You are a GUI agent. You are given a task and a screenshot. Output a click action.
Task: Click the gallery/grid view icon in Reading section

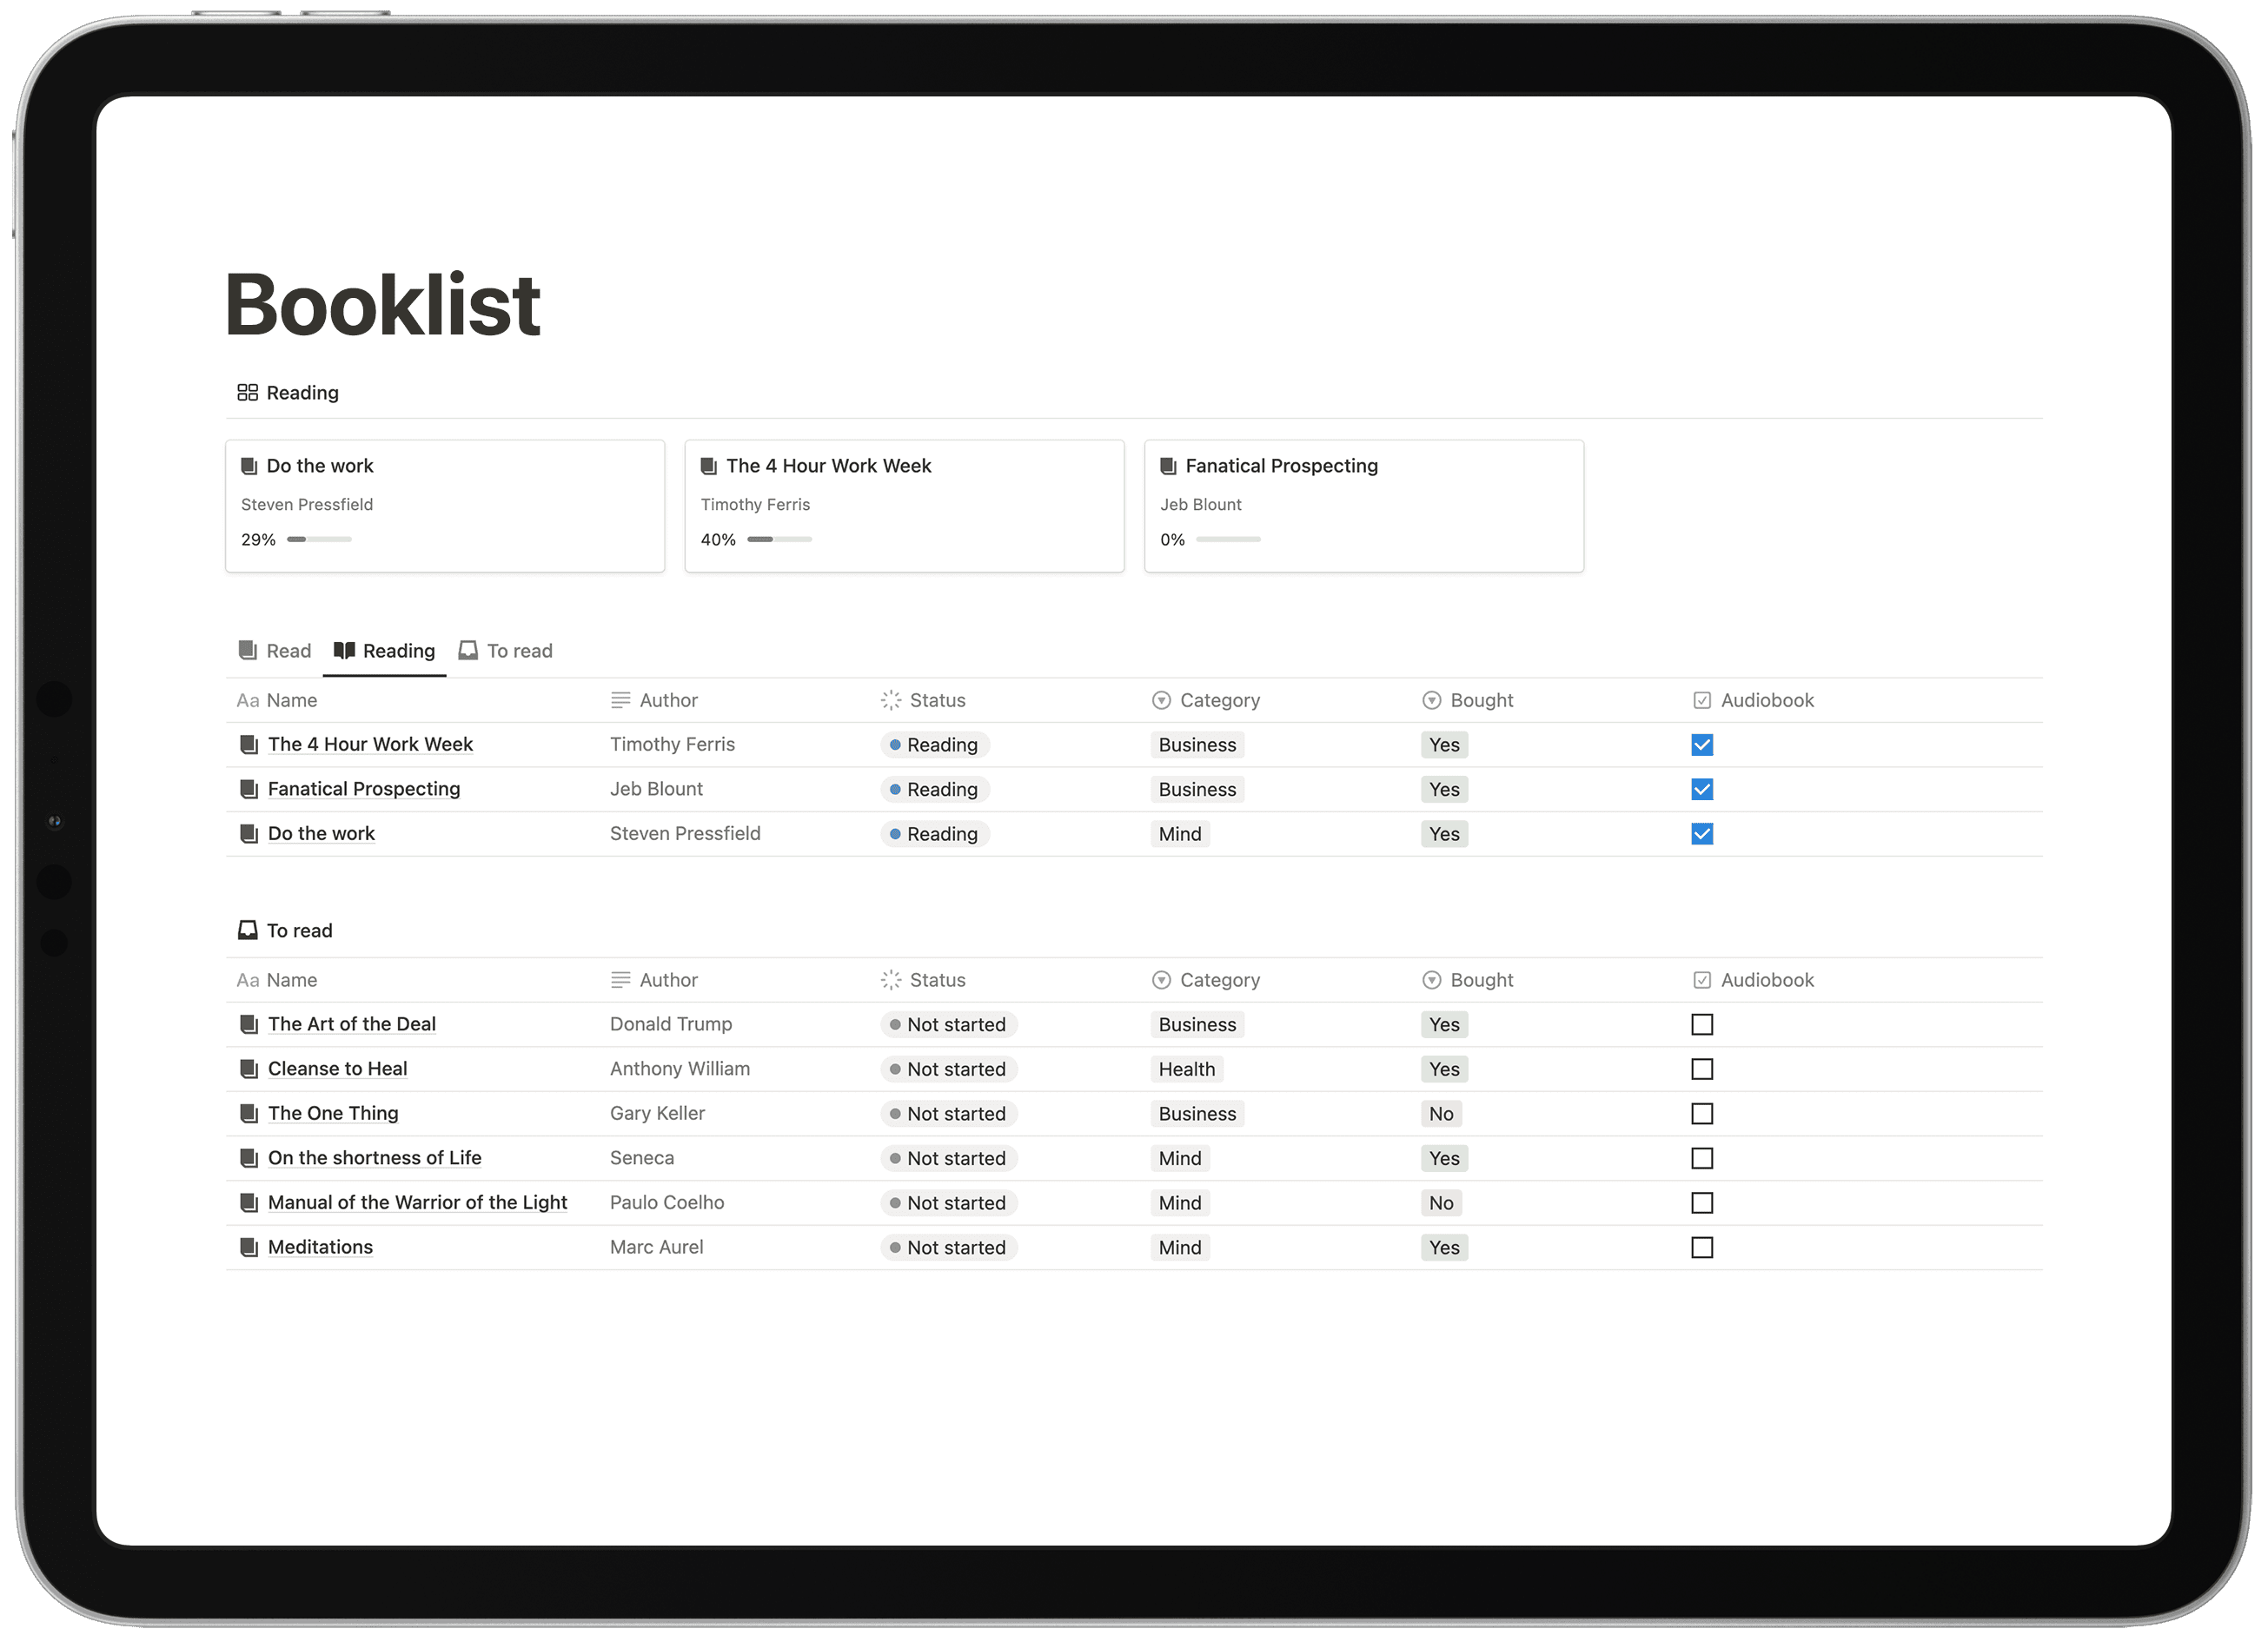coord(247,391)
